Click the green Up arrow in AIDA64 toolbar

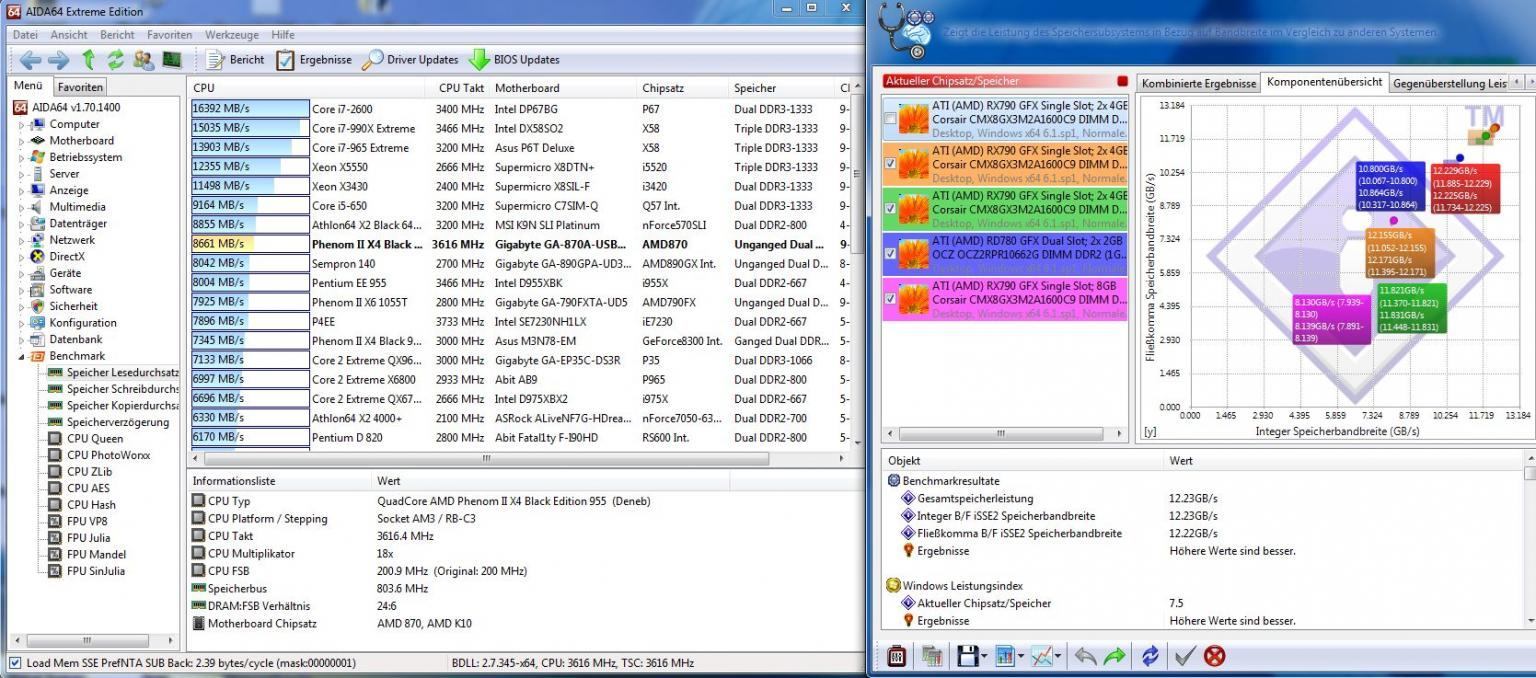coord(88,60)
